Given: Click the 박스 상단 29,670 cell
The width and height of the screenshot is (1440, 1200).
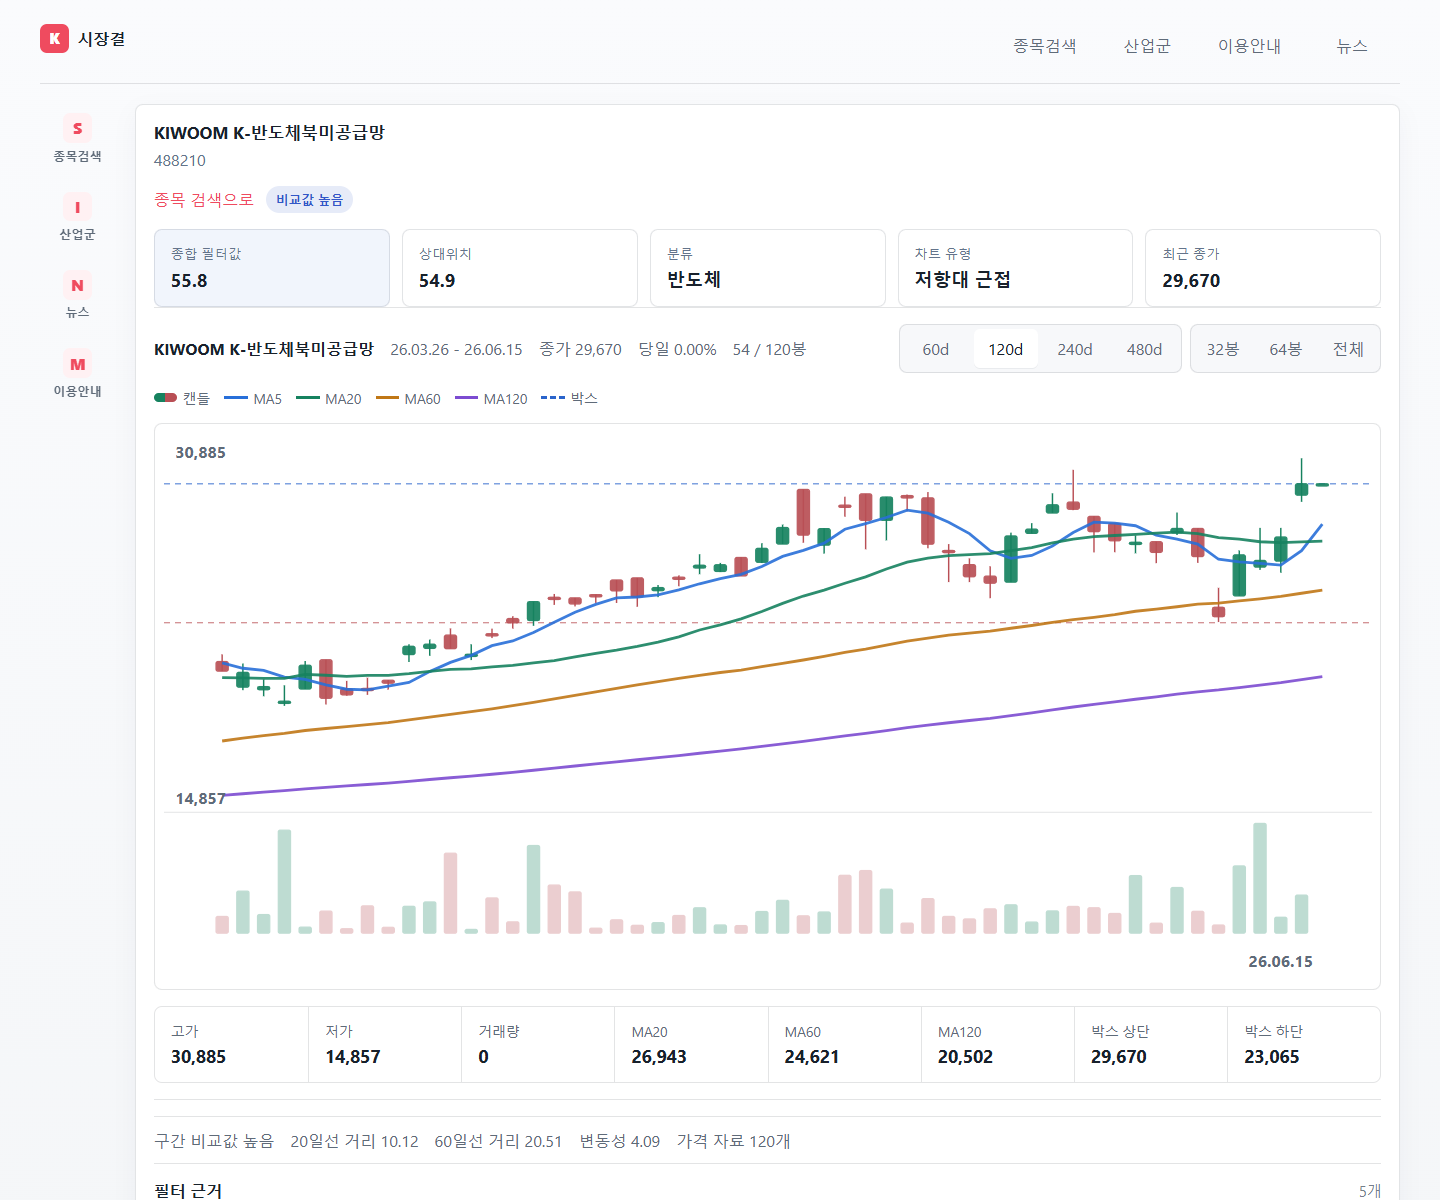Looking at the screenshot, I should [x=1151, y=1045].
